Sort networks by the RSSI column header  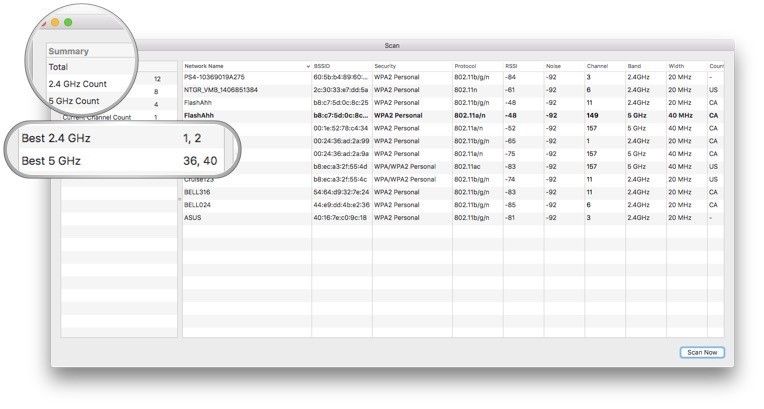[522, 65]
